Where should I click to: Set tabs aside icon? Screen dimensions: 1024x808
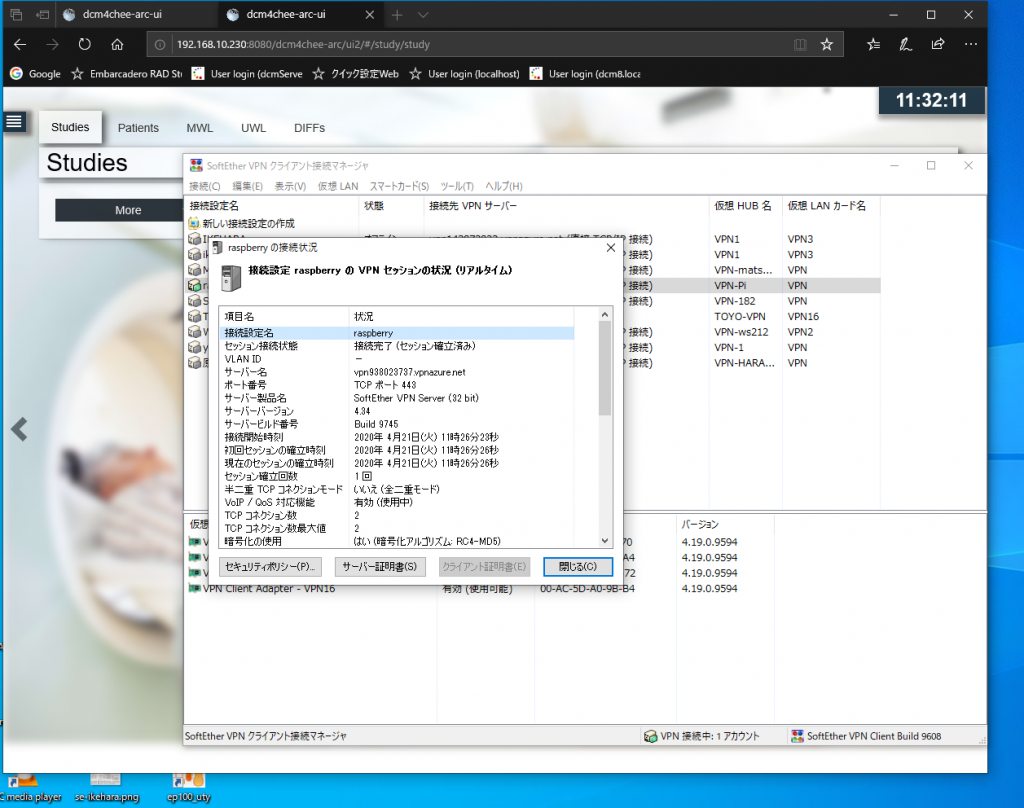tap(43, 14)
